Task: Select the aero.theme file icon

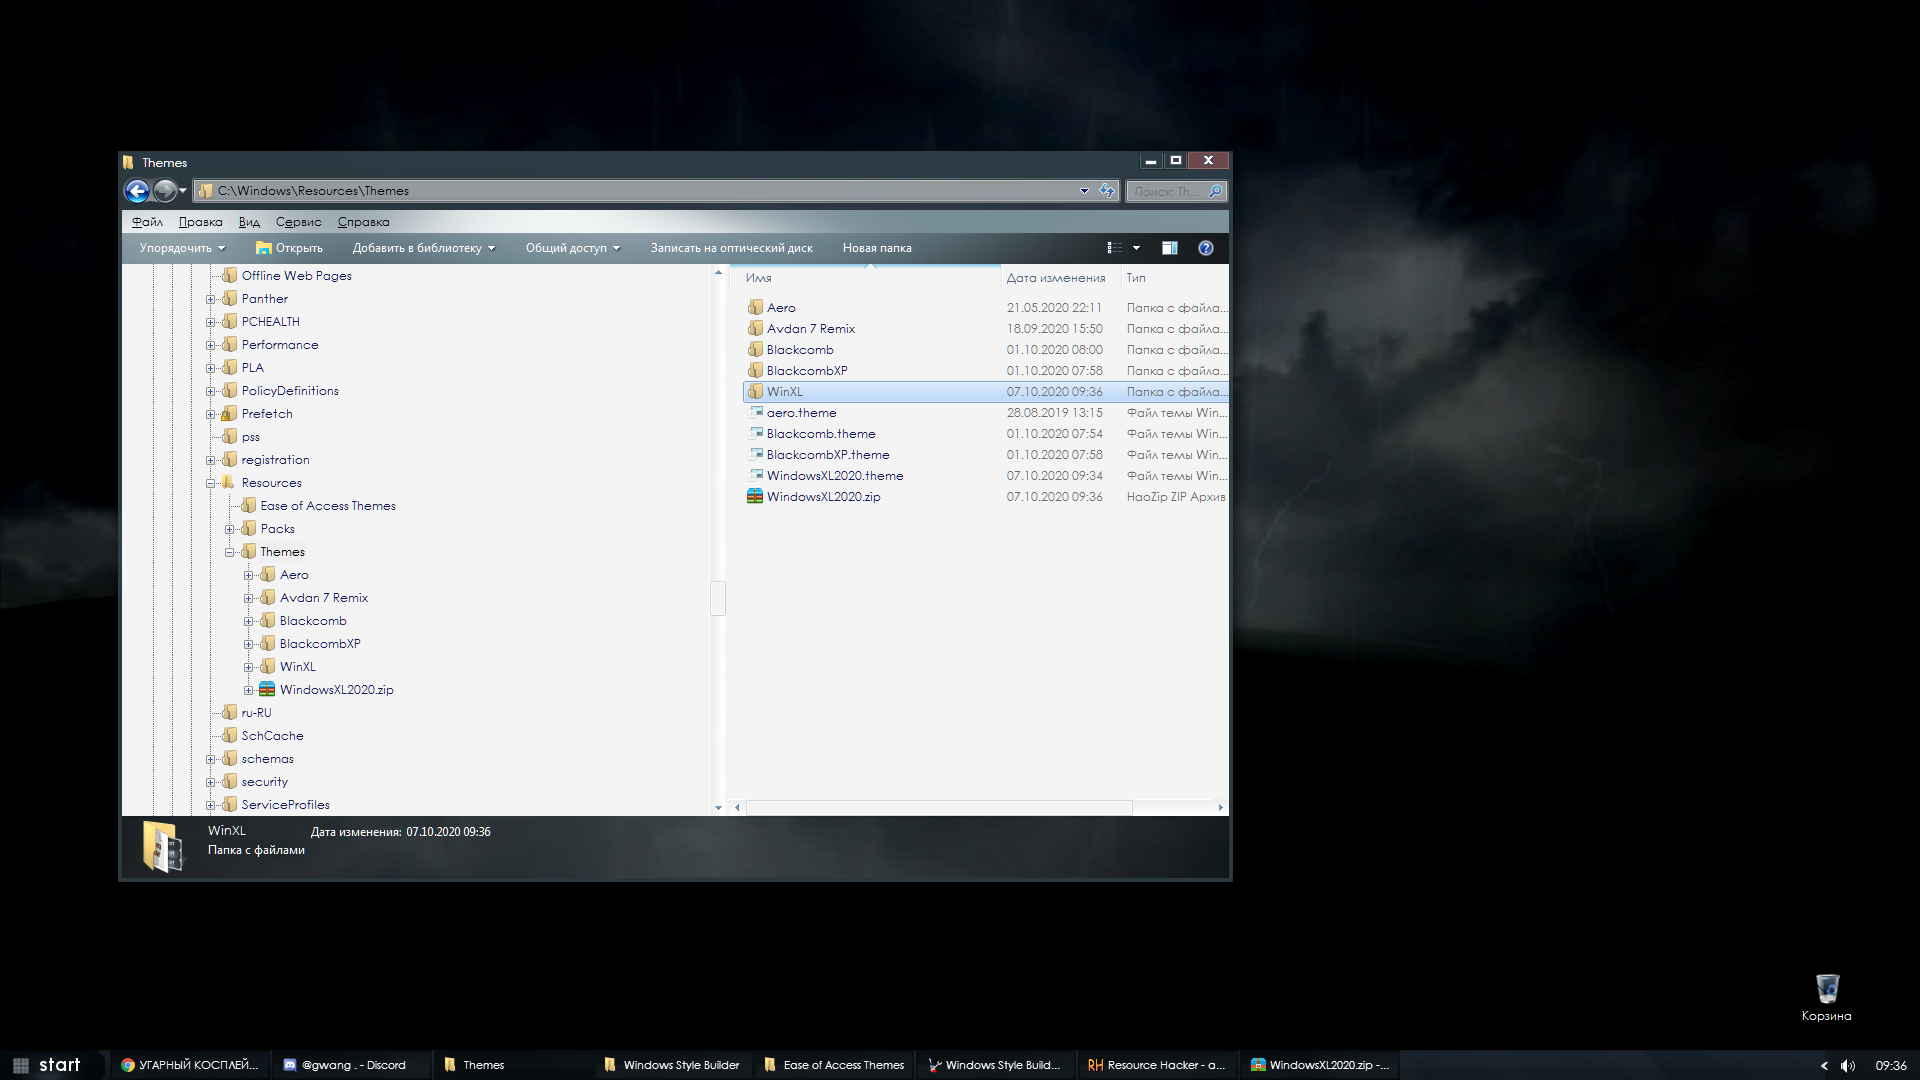Action: click(x=755, y=412)
